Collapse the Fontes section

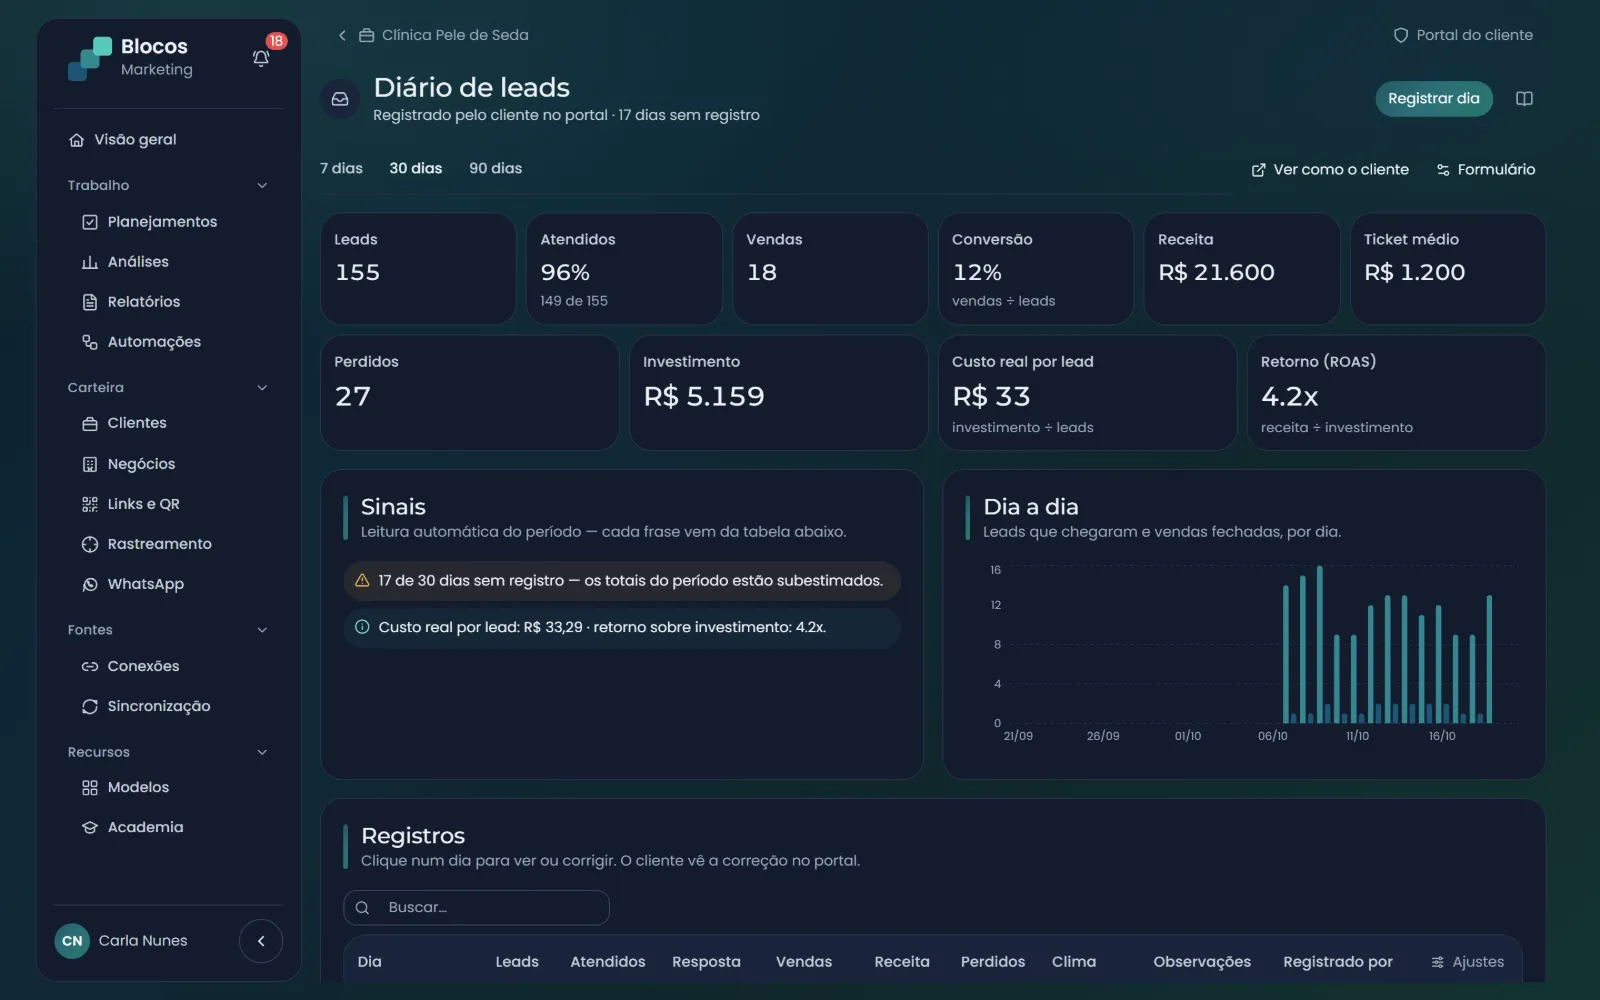click(262, 630)
